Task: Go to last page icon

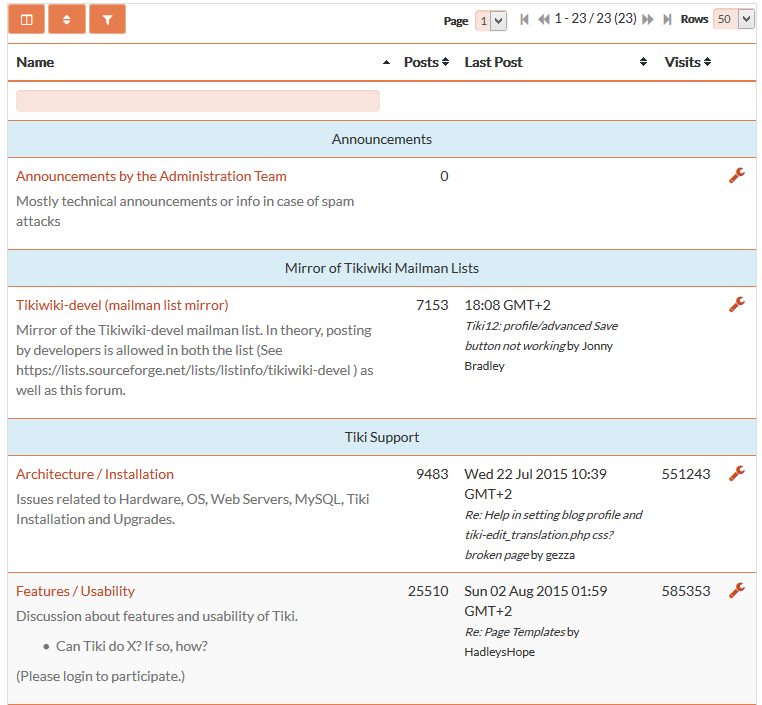Action: click(x=667, y=19)
